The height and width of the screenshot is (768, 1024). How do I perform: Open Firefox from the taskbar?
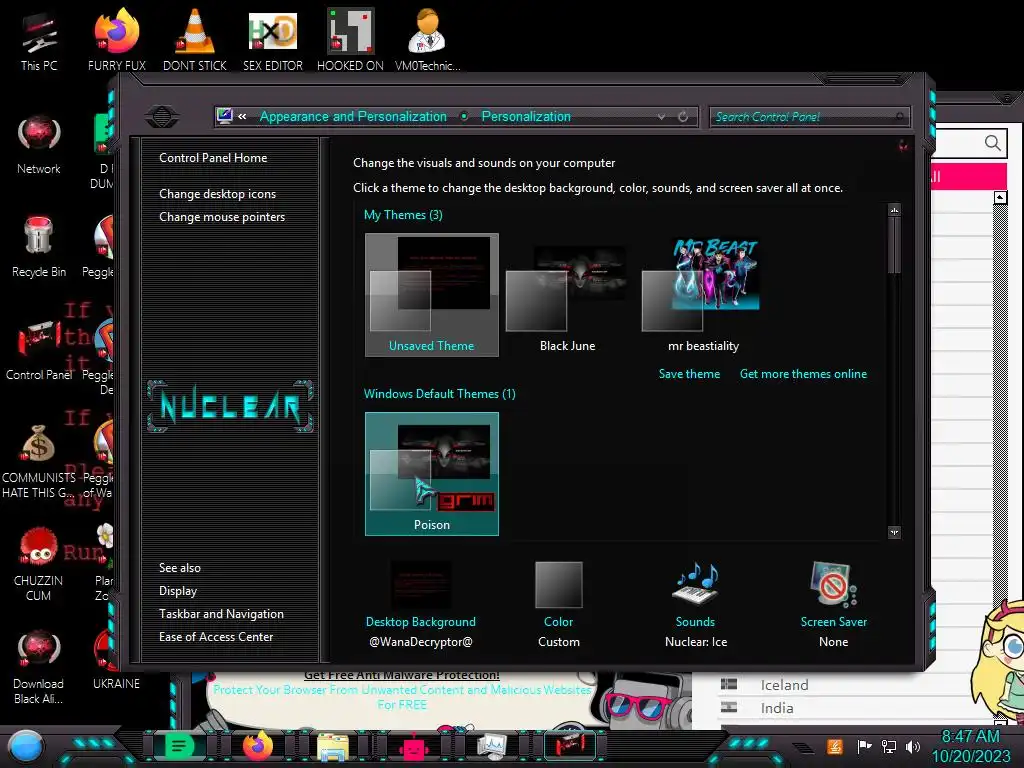point(258,745)
